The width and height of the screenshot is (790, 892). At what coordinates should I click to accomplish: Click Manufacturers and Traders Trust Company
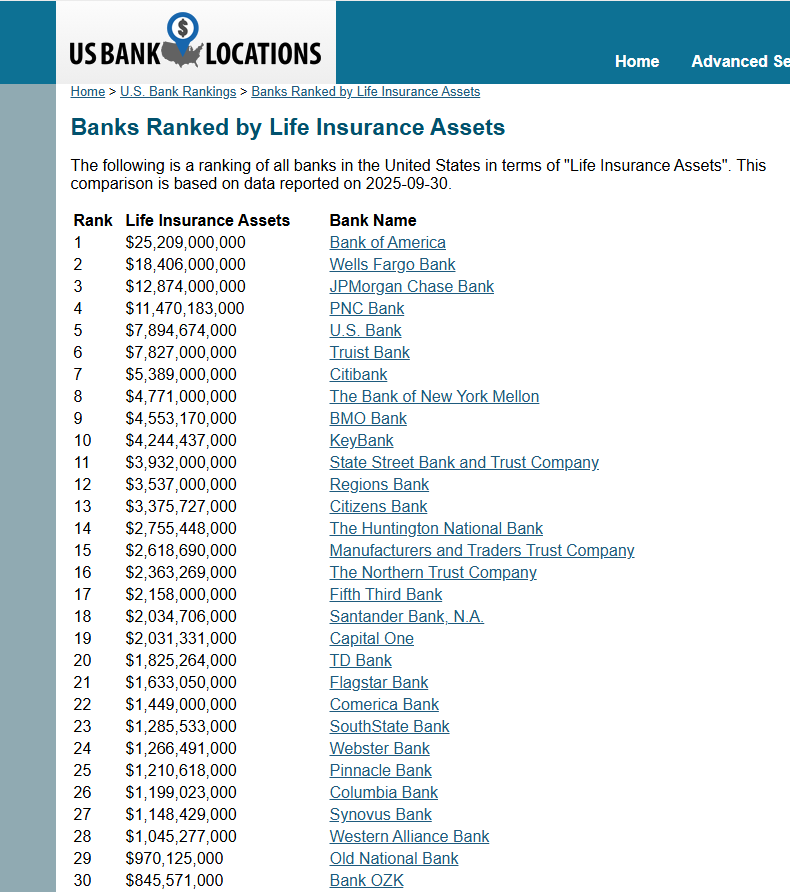[x=482, y=550]
